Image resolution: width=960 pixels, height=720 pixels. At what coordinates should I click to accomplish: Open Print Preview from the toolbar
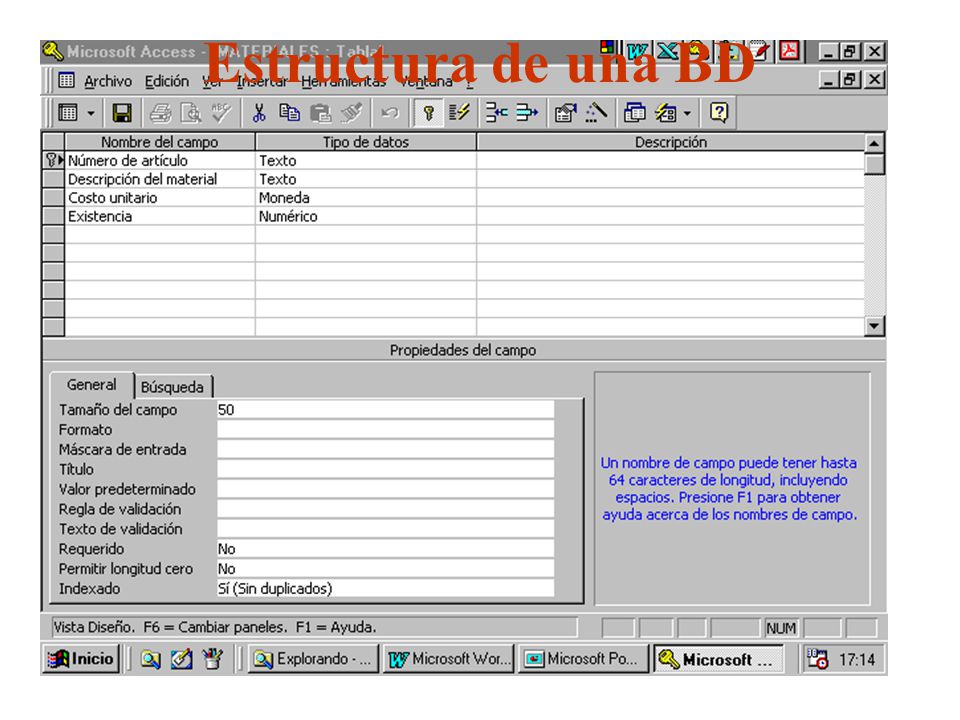(x=191, y=113)
